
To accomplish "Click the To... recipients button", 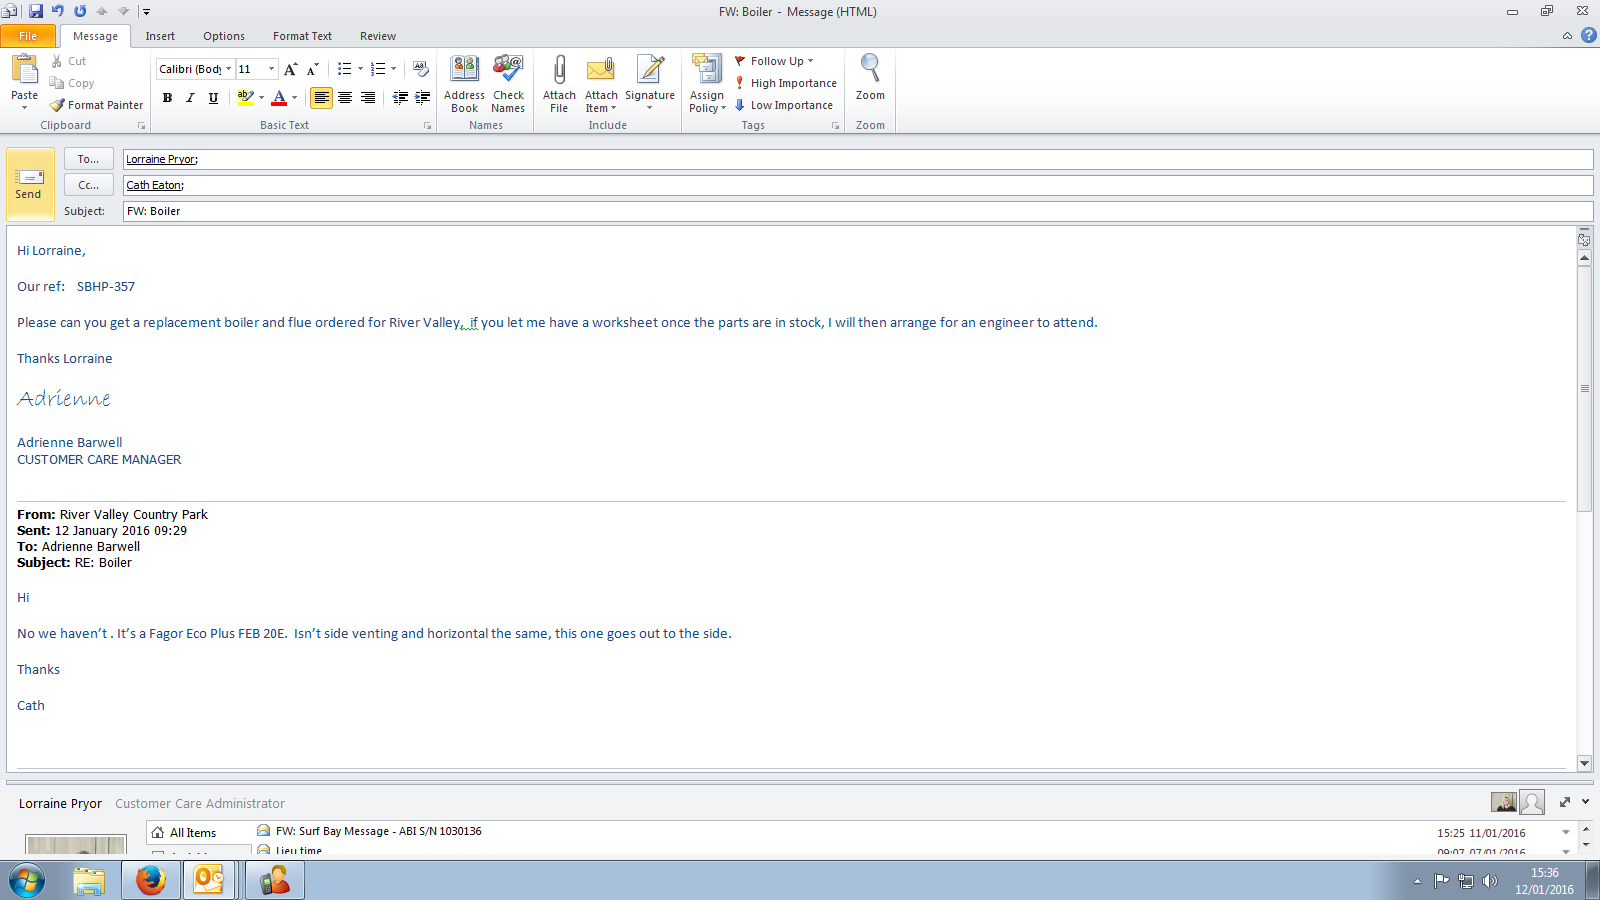I will click(88, 159).
